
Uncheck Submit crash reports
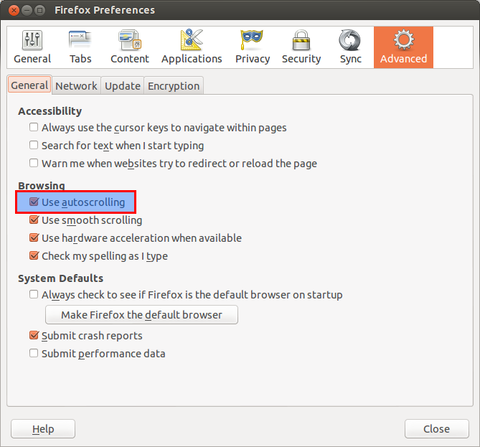(34, 335)
